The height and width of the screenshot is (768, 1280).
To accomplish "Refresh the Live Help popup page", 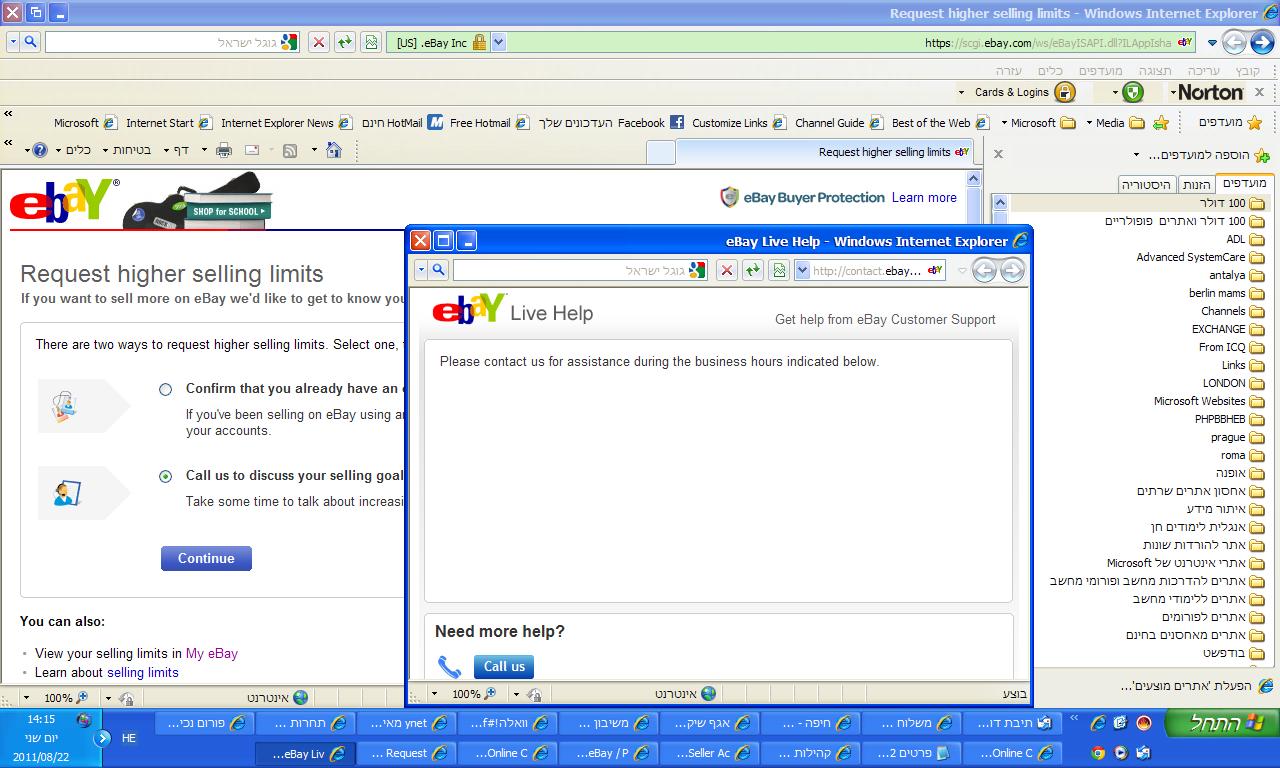I will pos(752,270).
